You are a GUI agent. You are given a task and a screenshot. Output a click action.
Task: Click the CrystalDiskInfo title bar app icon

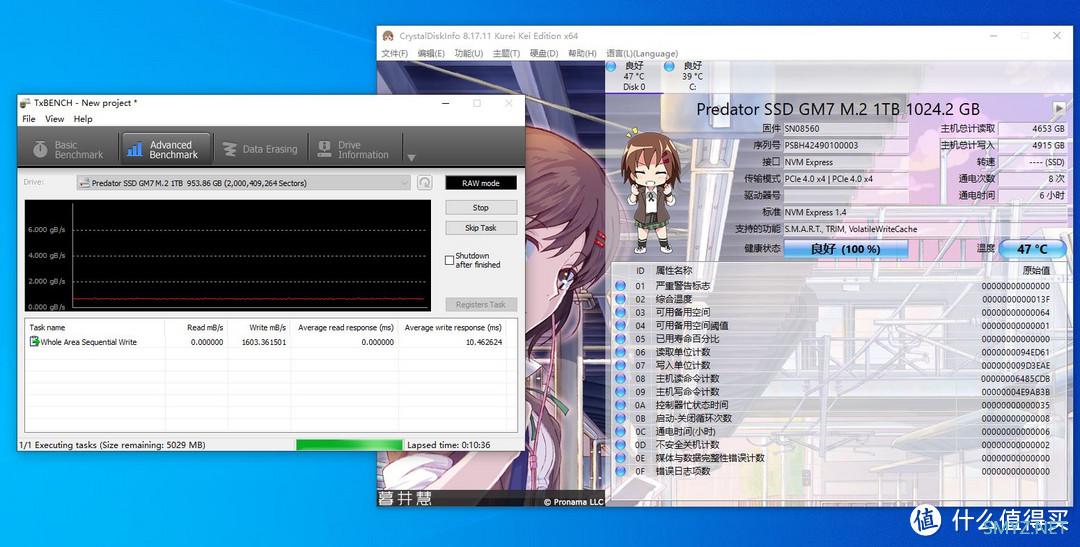pos(388,36)
